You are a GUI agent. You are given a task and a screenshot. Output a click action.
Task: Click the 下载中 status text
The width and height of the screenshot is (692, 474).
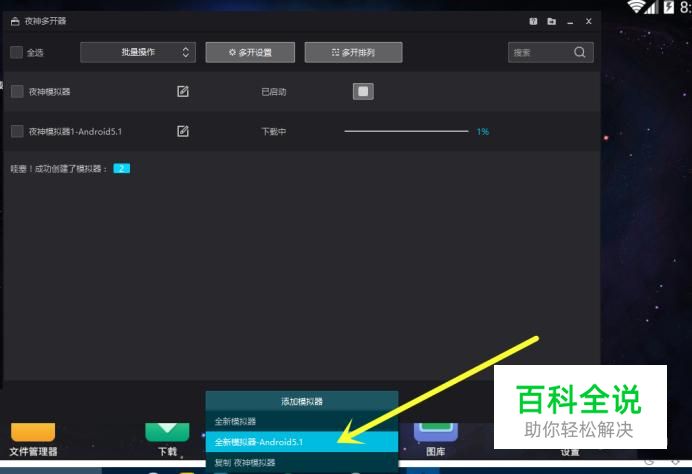tap(274, 132)
